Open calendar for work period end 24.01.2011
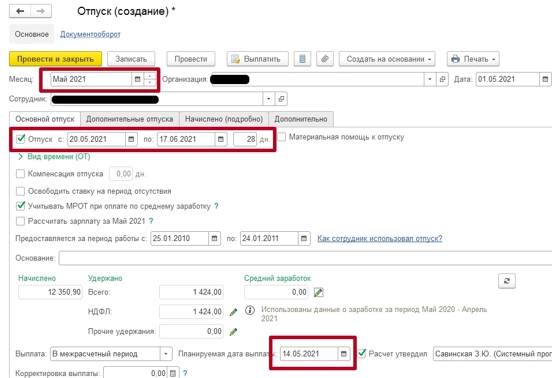The image size is (558, 378). [304, 238]
